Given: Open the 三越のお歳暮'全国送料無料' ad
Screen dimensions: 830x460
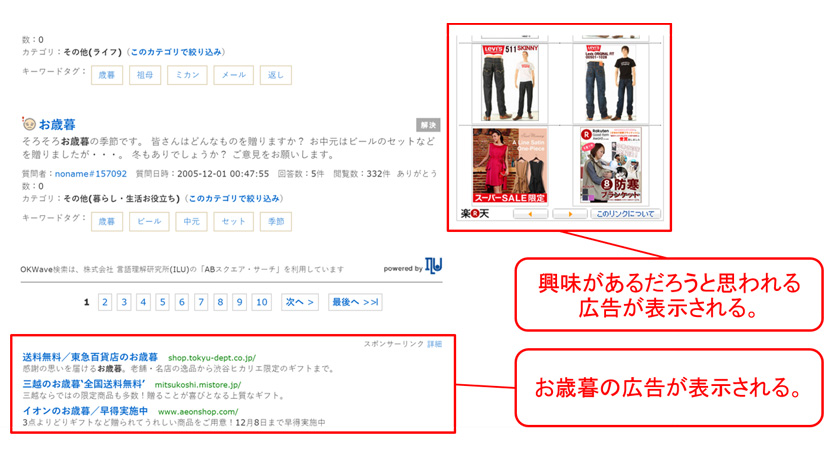Looking at the screenshot, I should click(83, 384).
